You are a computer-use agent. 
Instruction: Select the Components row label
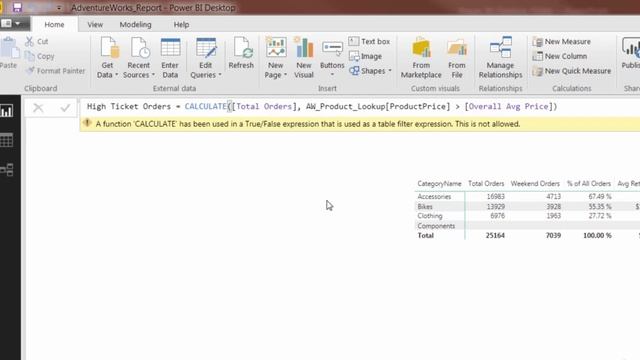coord(436,226)
